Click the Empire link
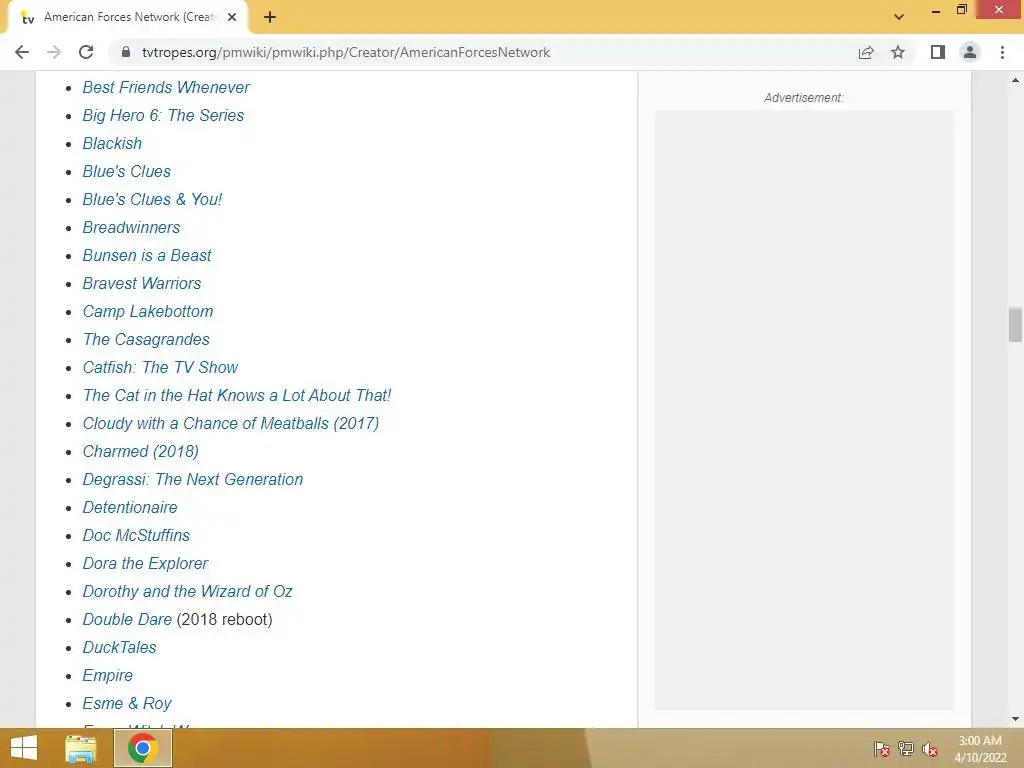This screenshot has height=768, width=1024. (x=108, y=676)
